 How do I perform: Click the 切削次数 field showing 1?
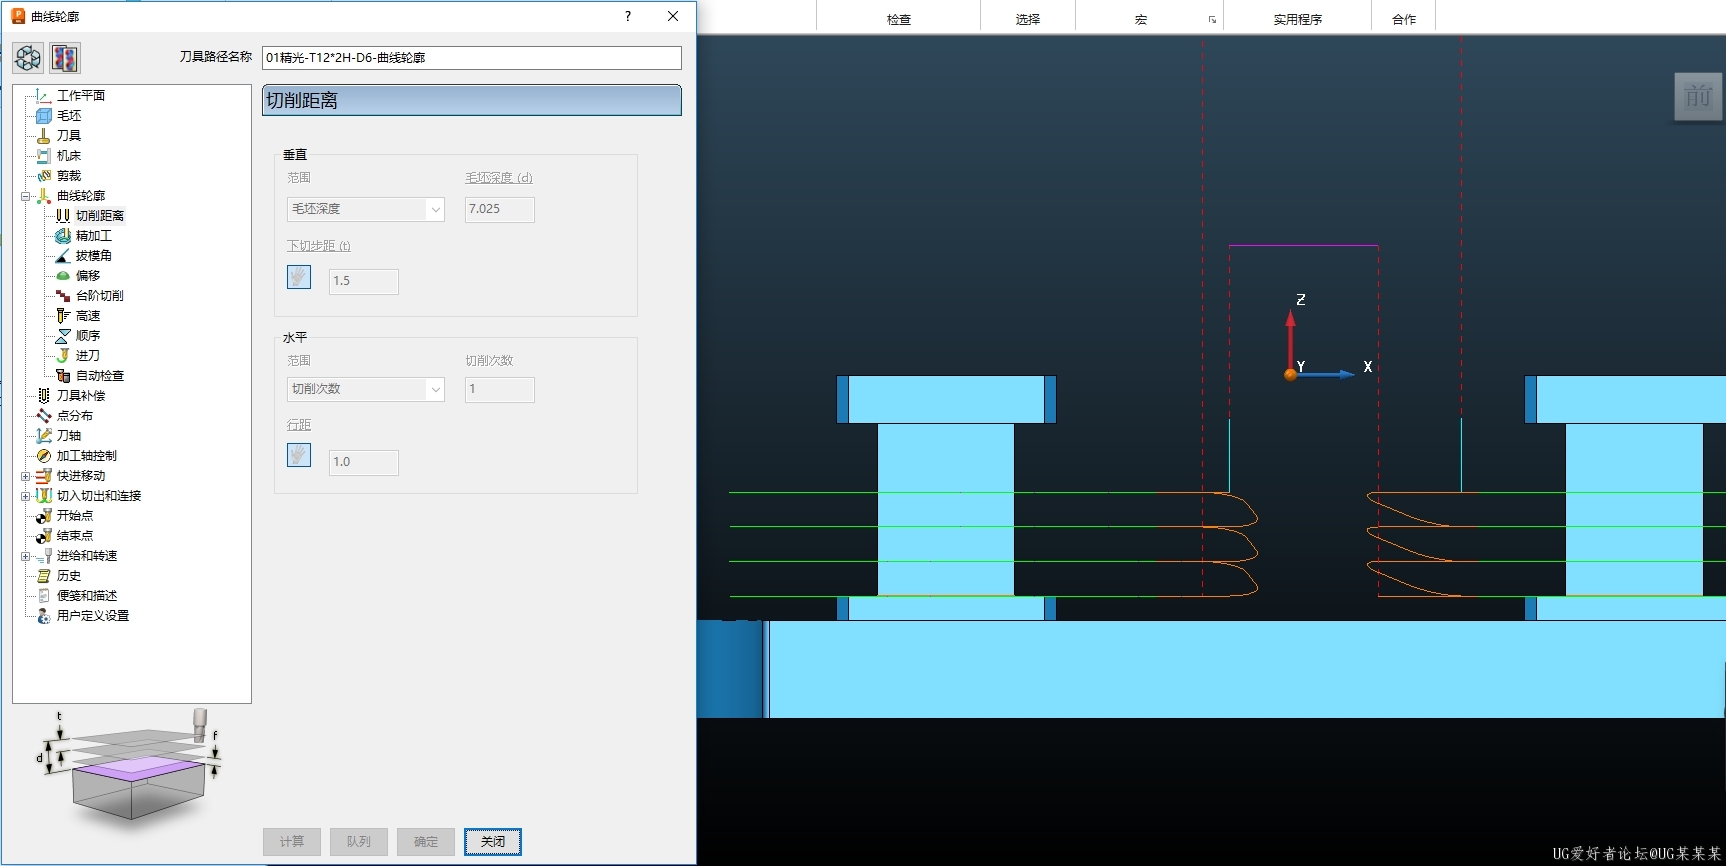click(x=499, y=389)
